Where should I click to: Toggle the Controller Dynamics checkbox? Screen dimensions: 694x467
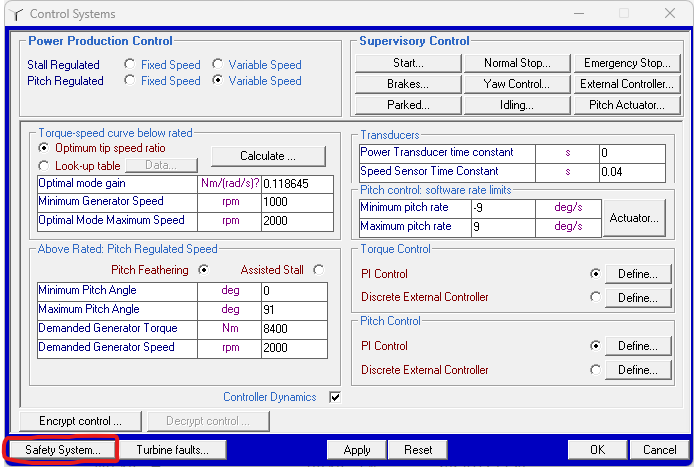[x=335, y=397]
